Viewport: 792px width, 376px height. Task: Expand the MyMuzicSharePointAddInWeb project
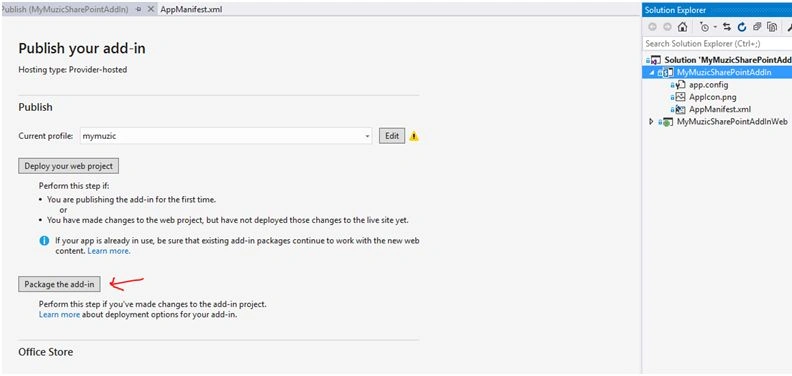click(651, 121)
